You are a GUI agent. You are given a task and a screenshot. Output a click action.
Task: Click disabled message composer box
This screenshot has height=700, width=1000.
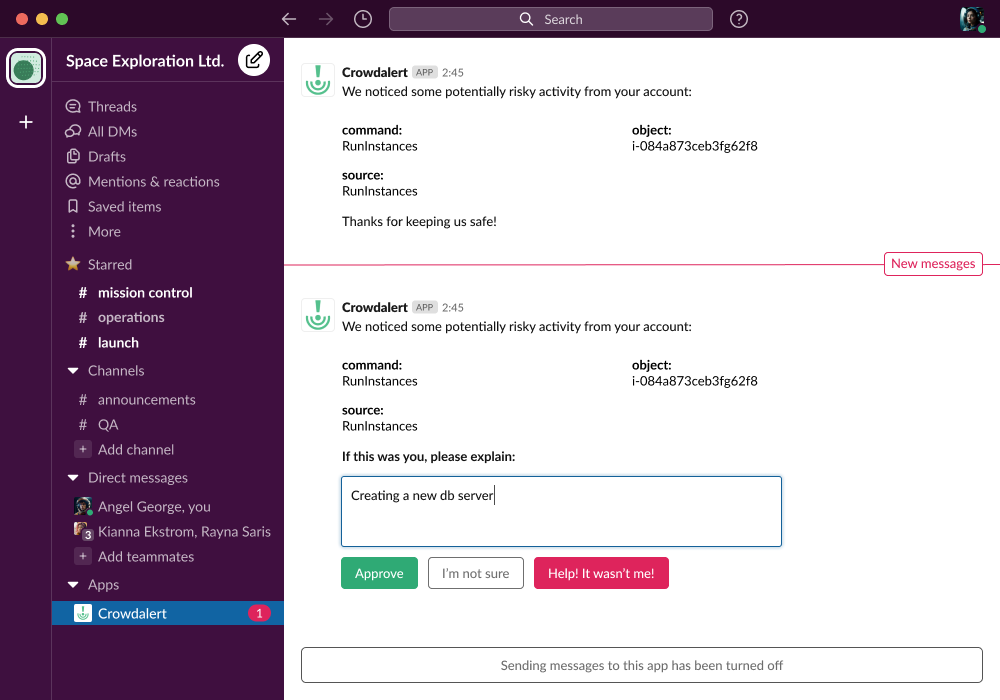pos(642,665)
